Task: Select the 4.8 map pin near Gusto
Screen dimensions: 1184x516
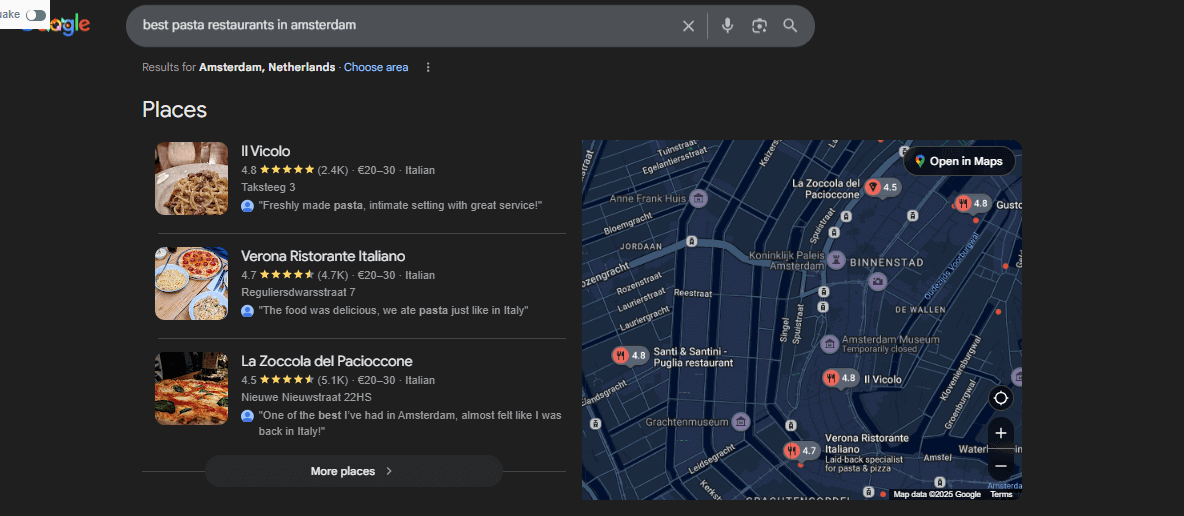Action: pyautogui.click(x=972, y=203)
